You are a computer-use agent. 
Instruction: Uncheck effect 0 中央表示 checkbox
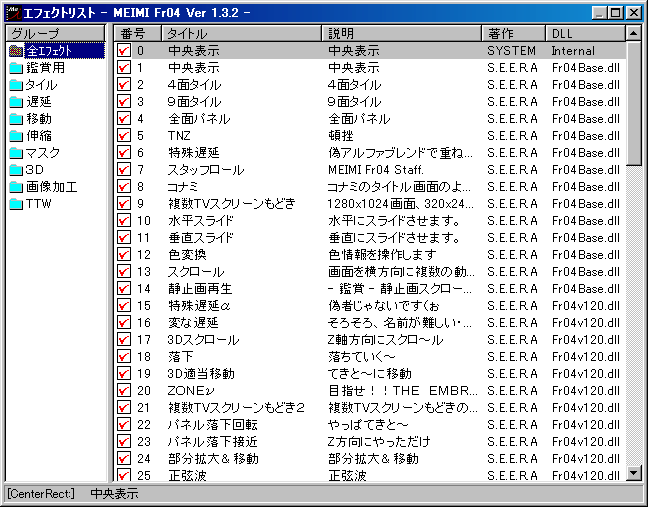[124, 51]
